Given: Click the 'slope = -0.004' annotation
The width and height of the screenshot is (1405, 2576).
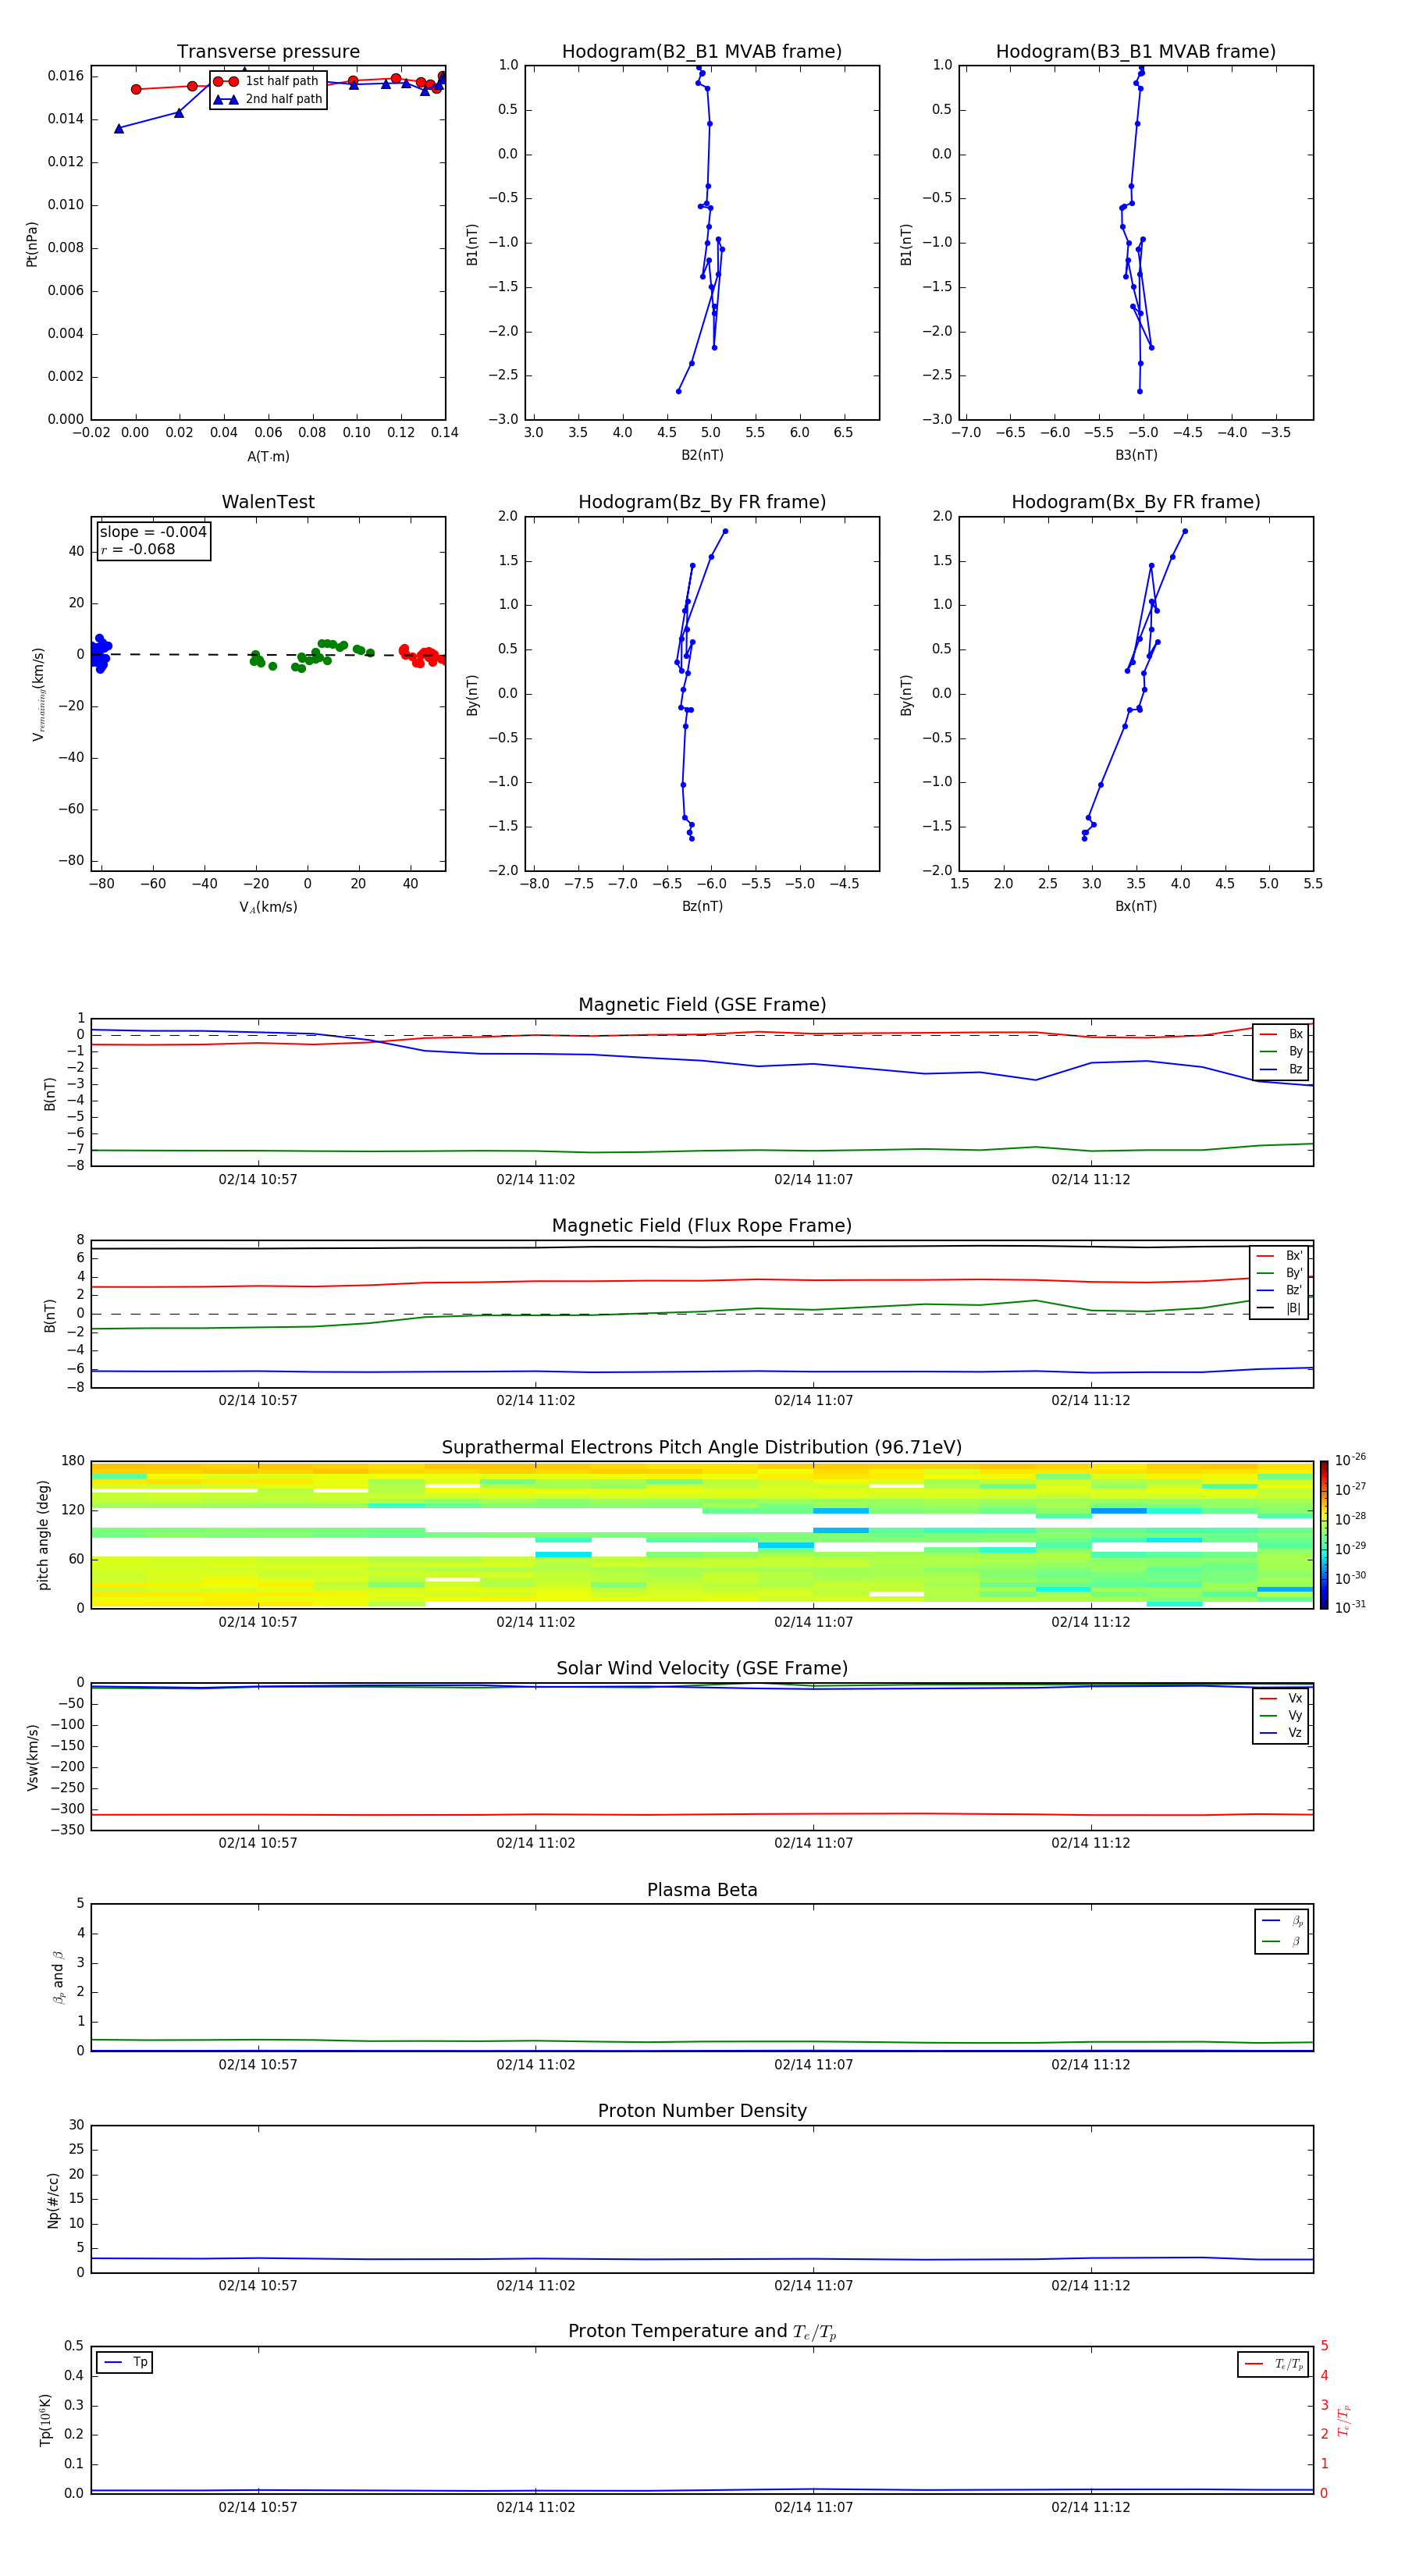Looking at the screenshot, I should coord(153,532).
